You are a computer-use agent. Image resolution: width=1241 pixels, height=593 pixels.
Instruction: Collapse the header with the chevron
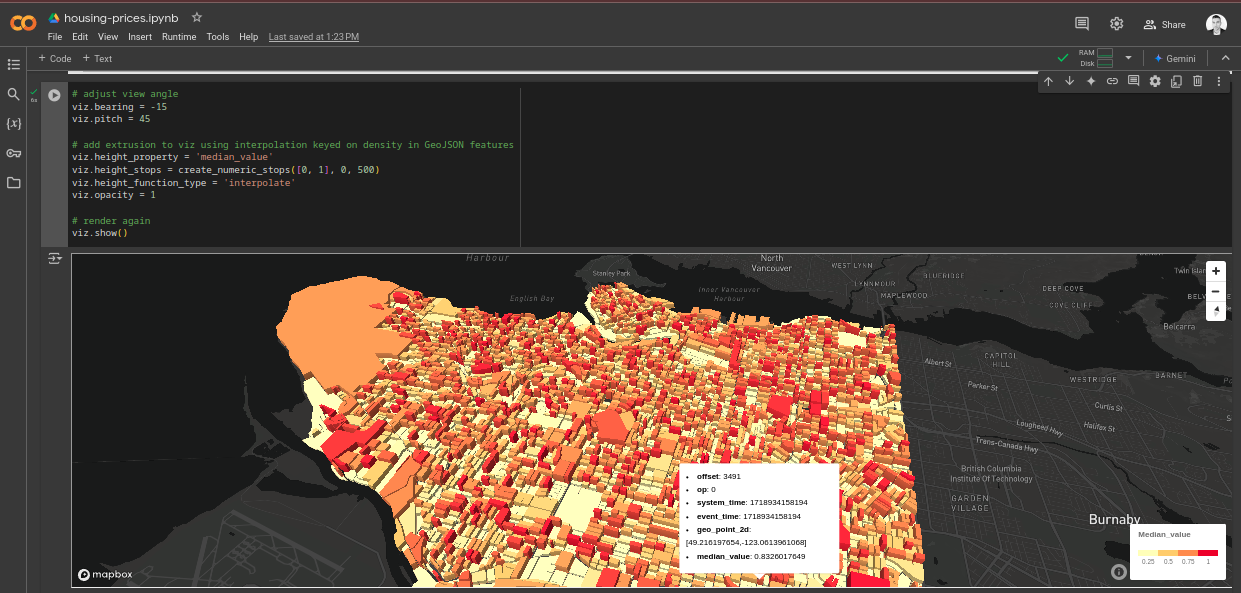coord(1225,58)
